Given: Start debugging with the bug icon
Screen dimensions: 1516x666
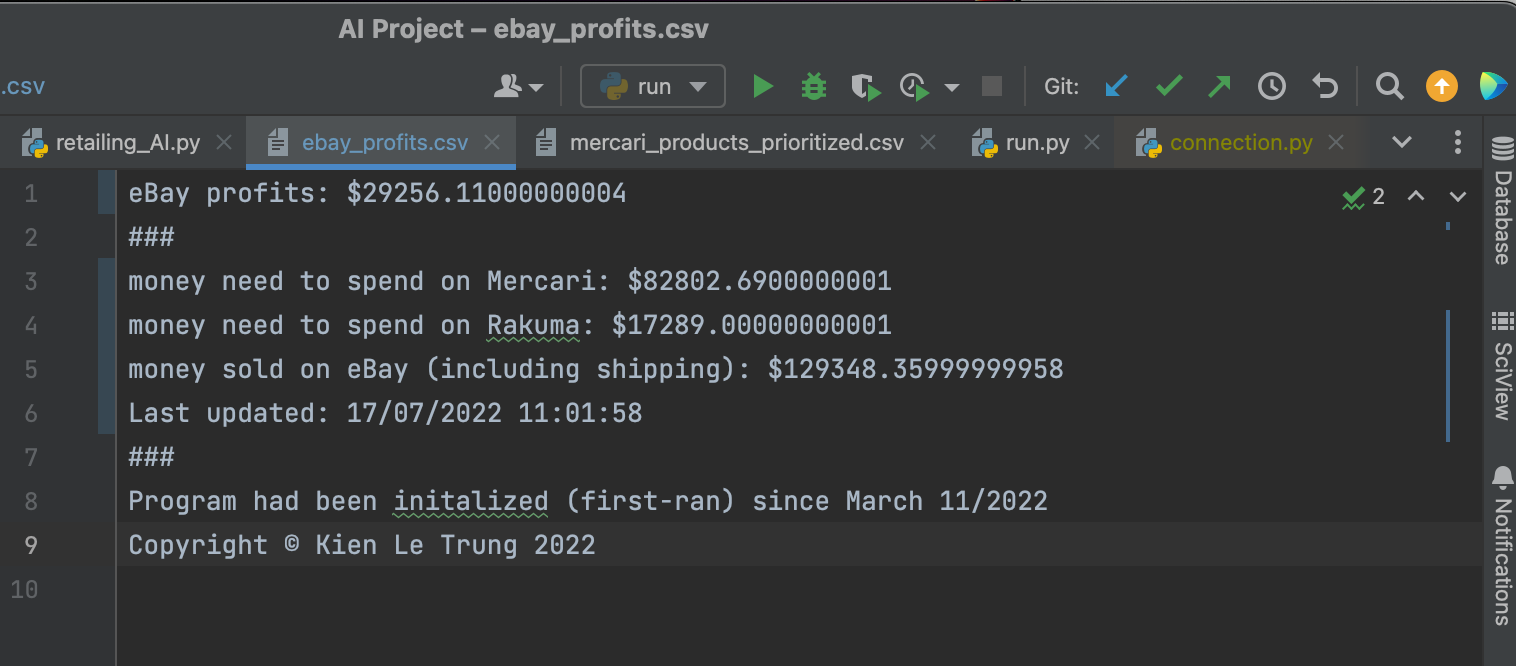Looking at the screenshot, I should [x=814, y=87].
